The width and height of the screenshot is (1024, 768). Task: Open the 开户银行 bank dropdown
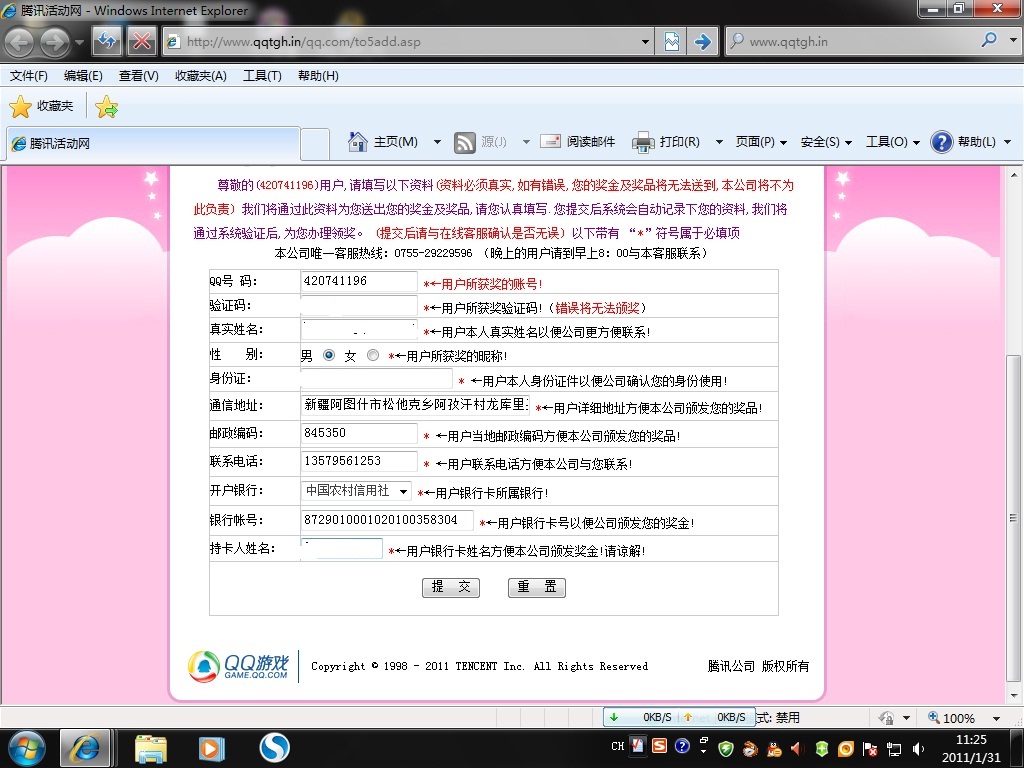coord(356,490)
